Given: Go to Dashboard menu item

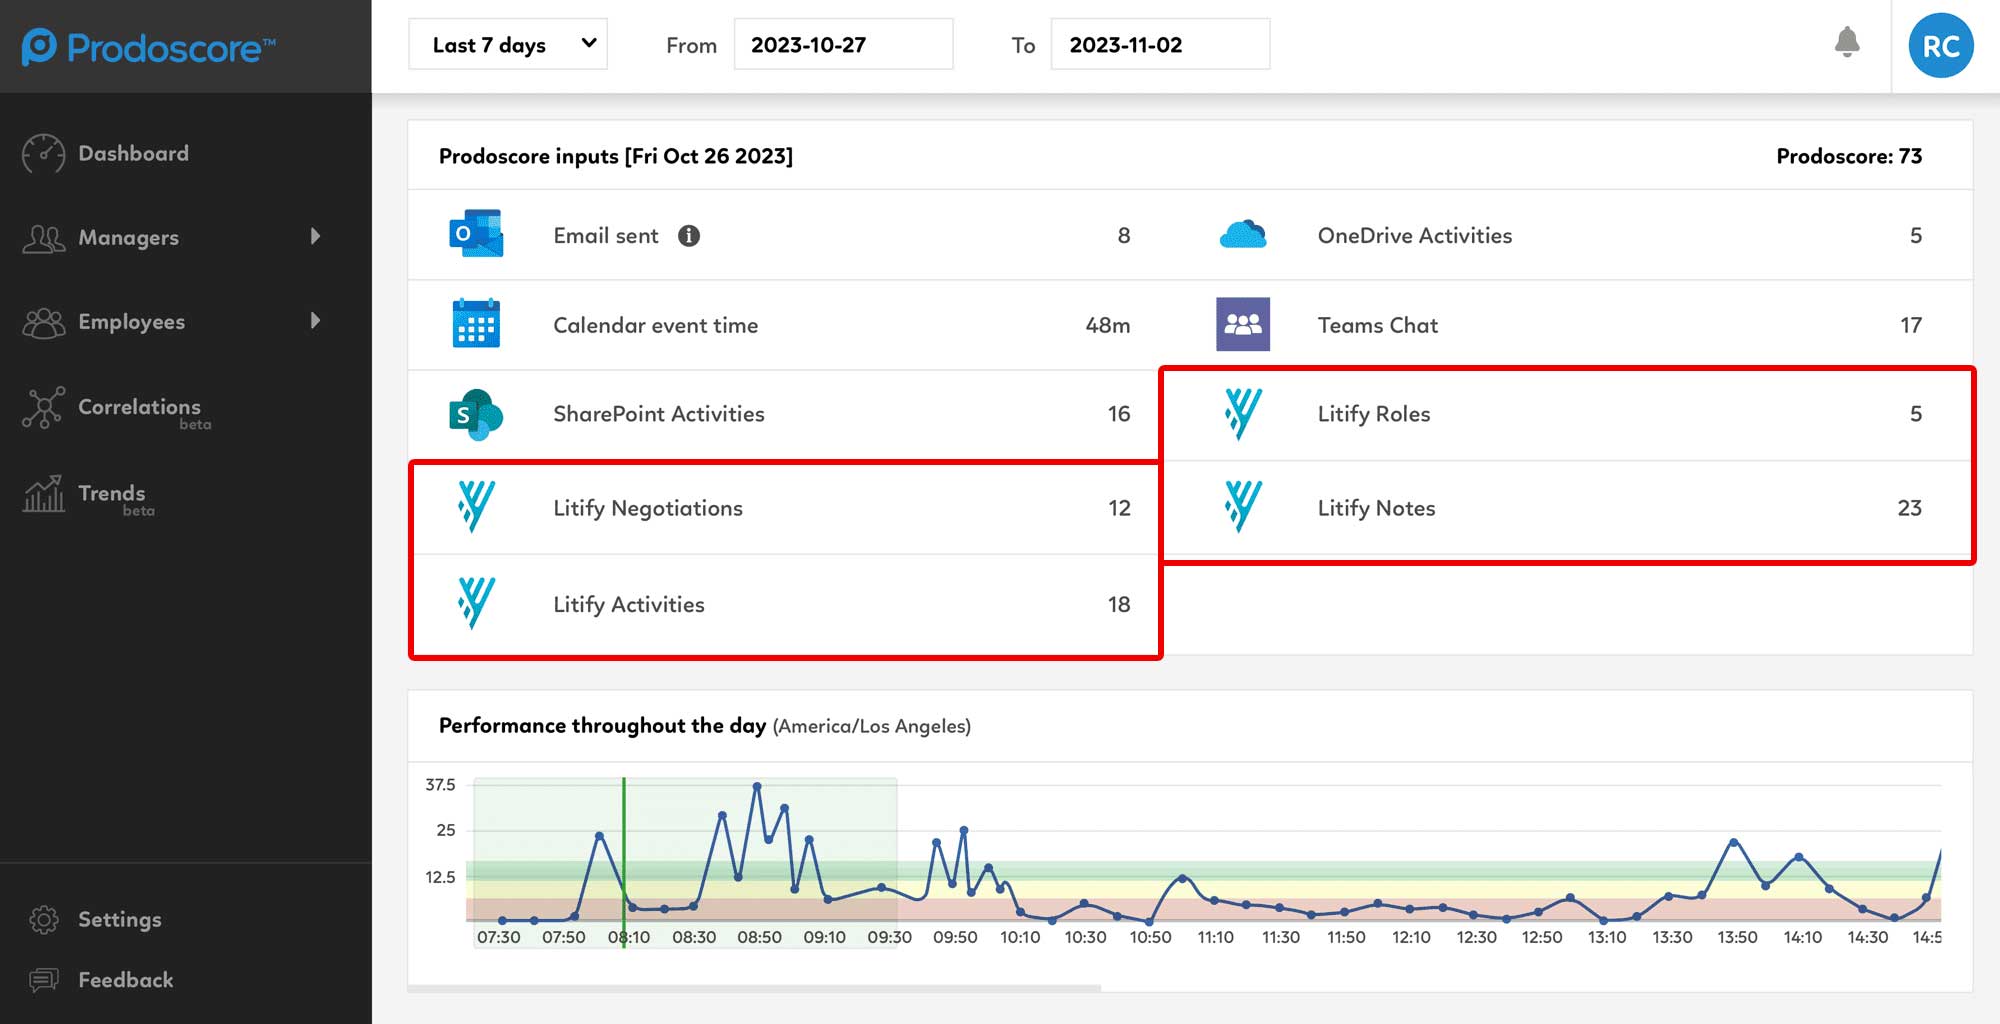Looking at the screenshot, I should coord(134,154).
